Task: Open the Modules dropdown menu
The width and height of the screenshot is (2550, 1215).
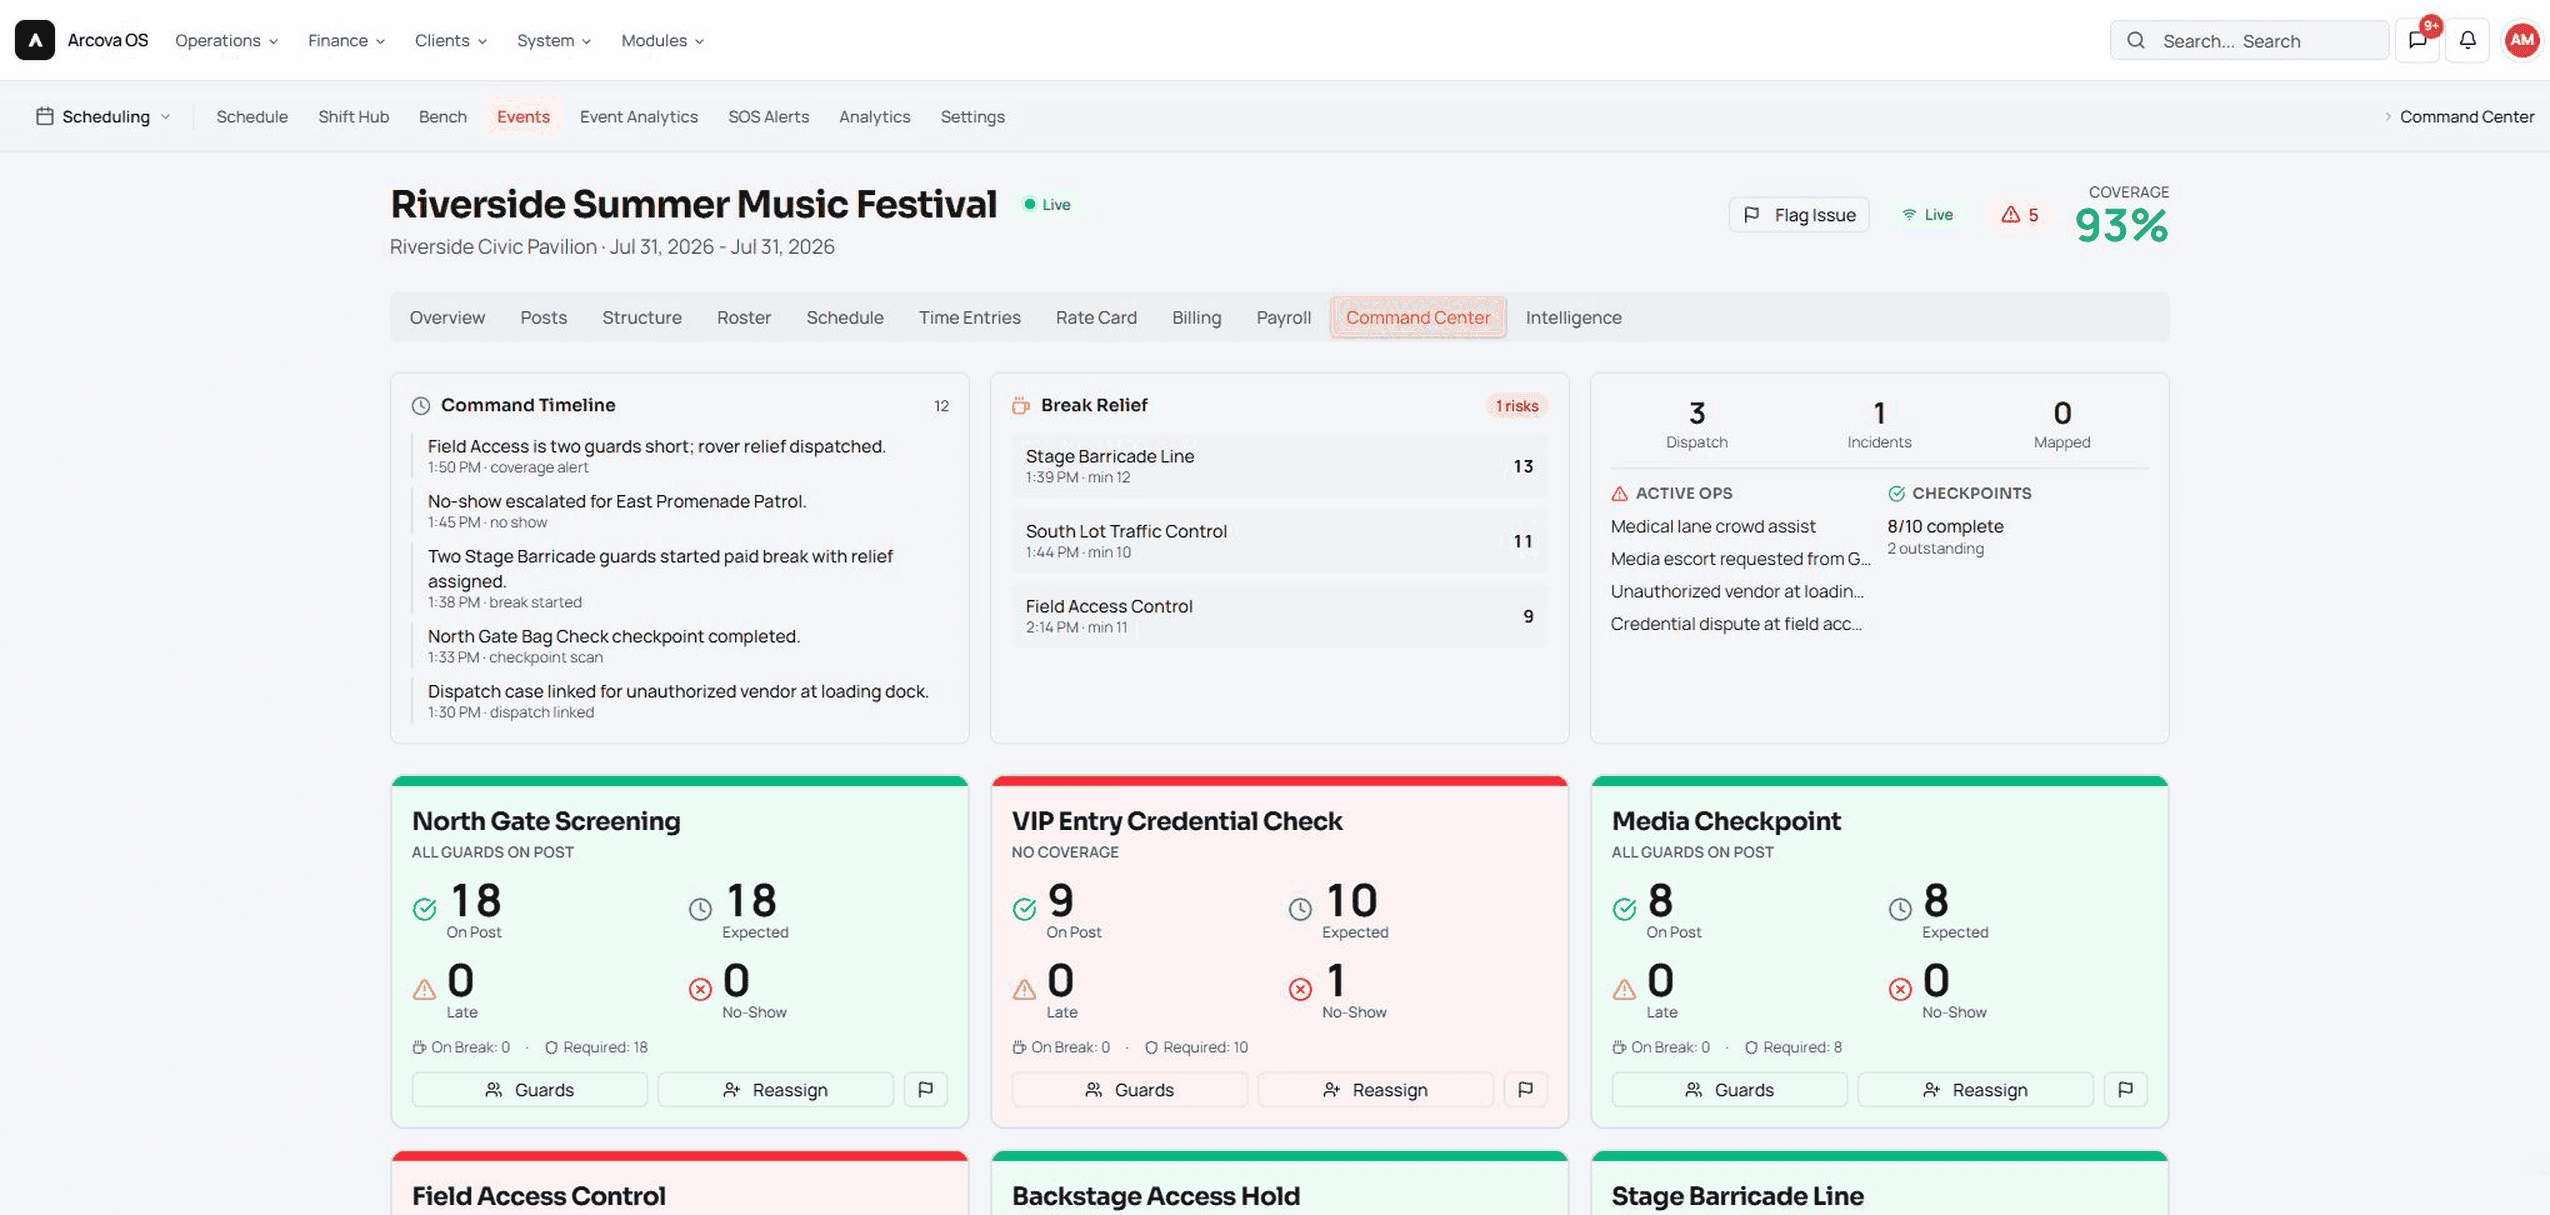Action: point(662,40)
